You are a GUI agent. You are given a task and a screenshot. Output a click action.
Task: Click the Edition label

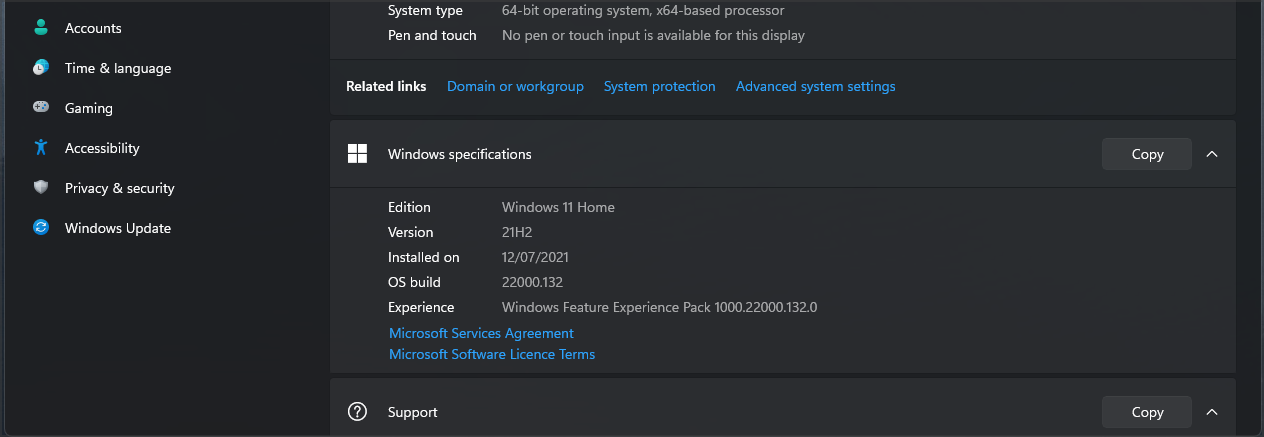point(409,207)
